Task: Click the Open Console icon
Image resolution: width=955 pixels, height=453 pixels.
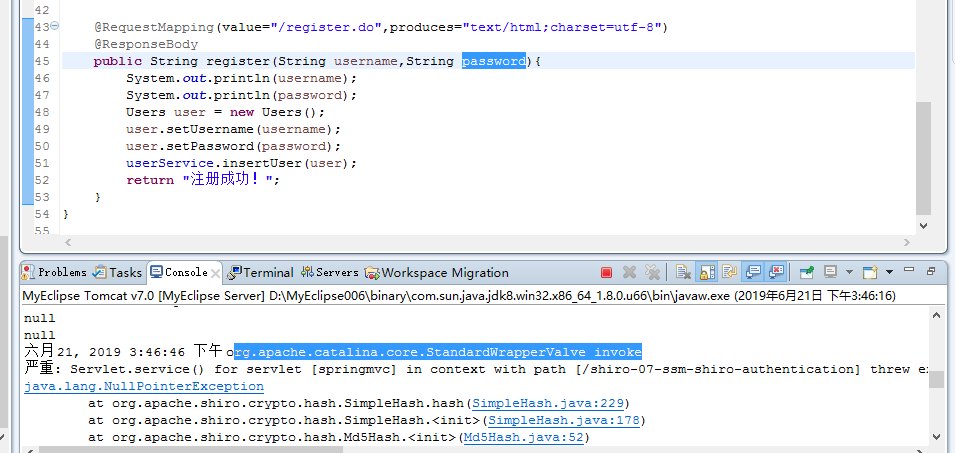Action: click(870, 272)
